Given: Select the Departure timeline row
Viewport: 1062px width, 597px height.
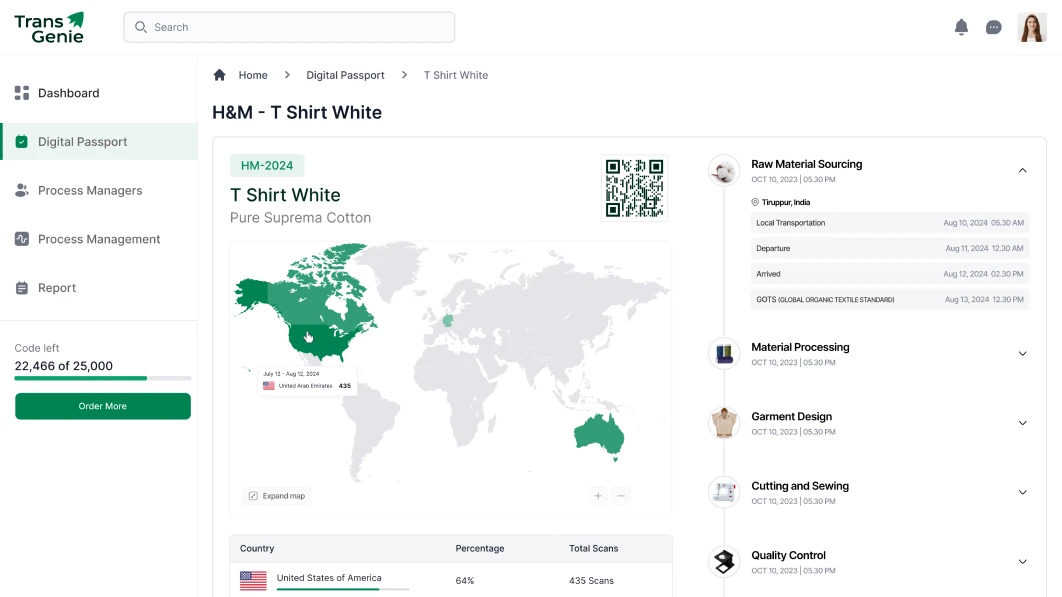Looking at the screenshot, I should click(x=889, y=249).
